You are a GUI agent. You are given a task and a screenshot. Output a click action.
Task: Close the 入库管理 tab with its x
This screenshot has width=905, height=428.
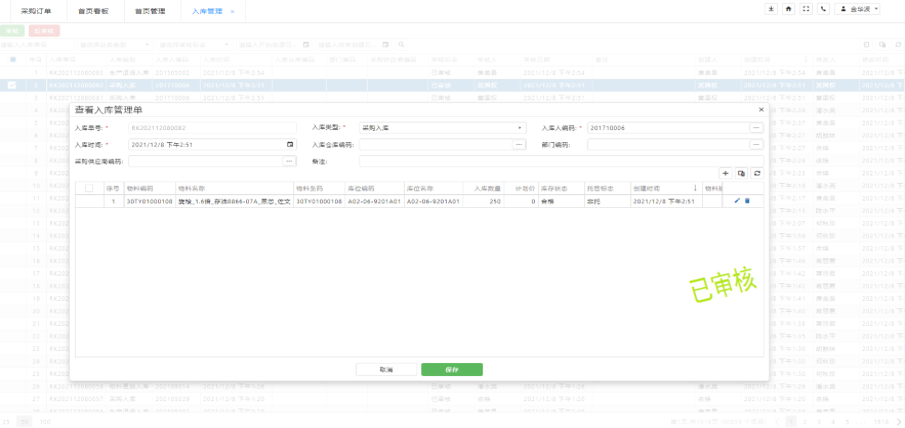click(233, 11)
